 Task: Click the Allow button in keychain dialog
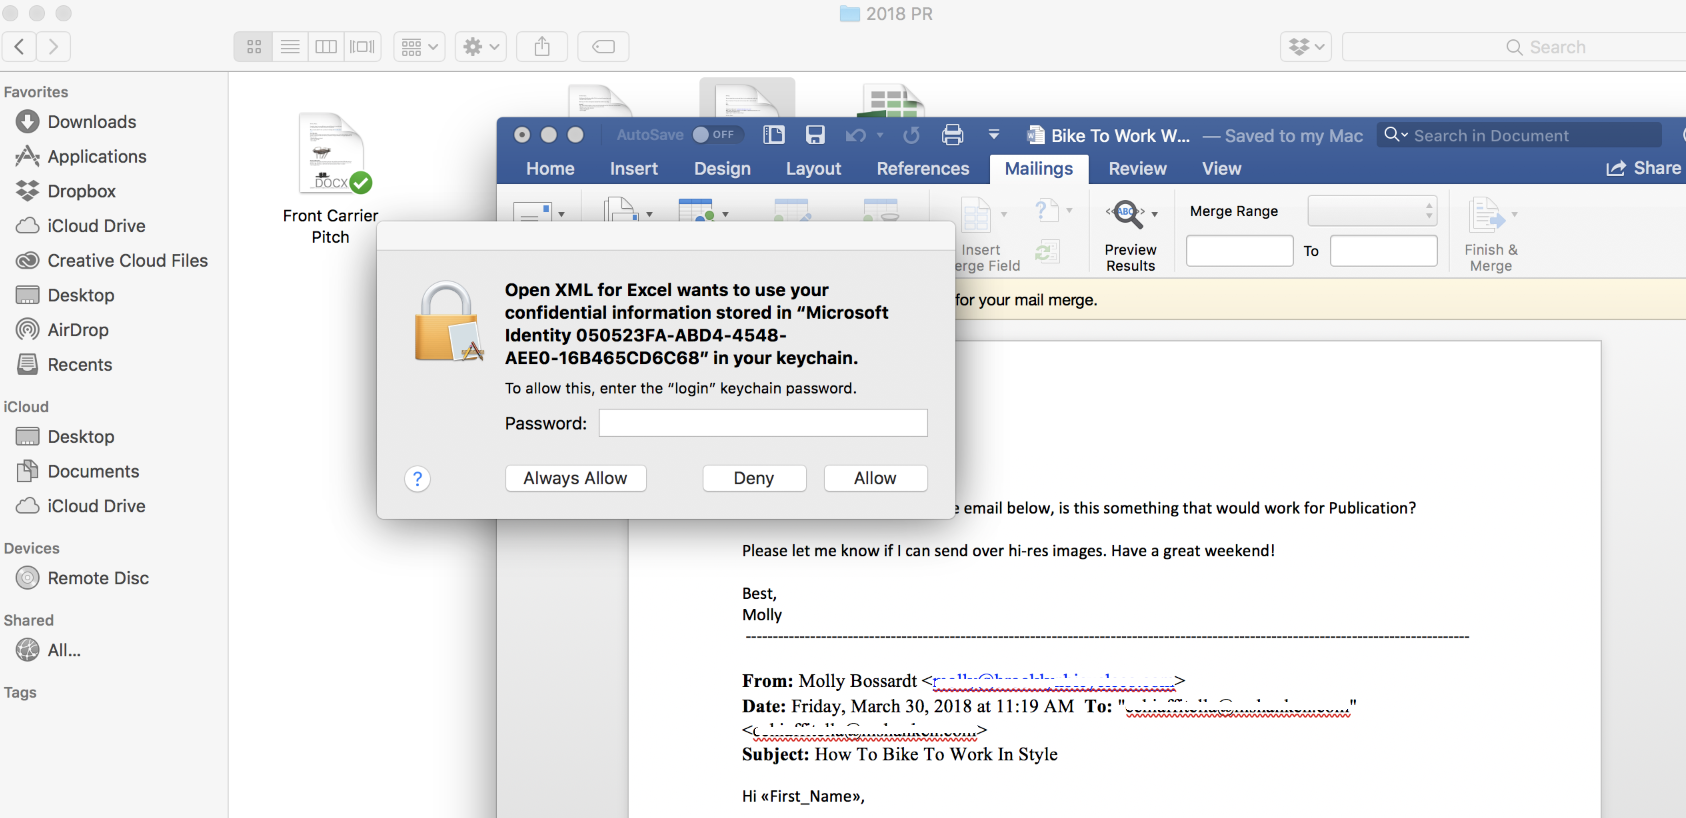tap(875, 478)
